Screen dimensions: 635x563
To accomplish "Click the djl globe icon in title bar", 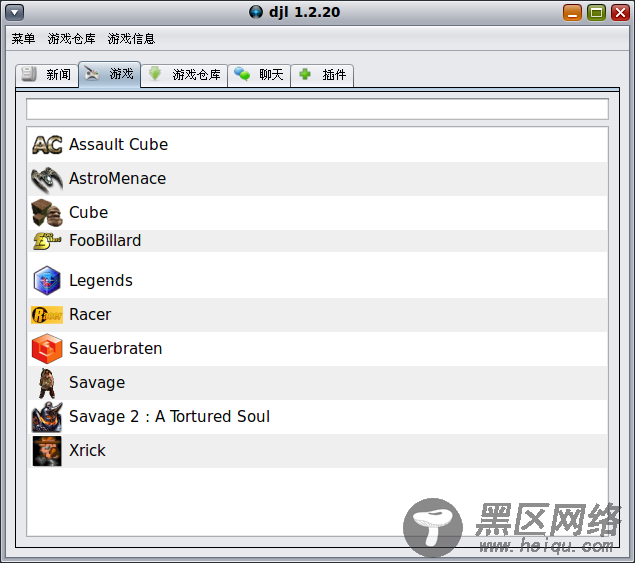I will [256, 12].
